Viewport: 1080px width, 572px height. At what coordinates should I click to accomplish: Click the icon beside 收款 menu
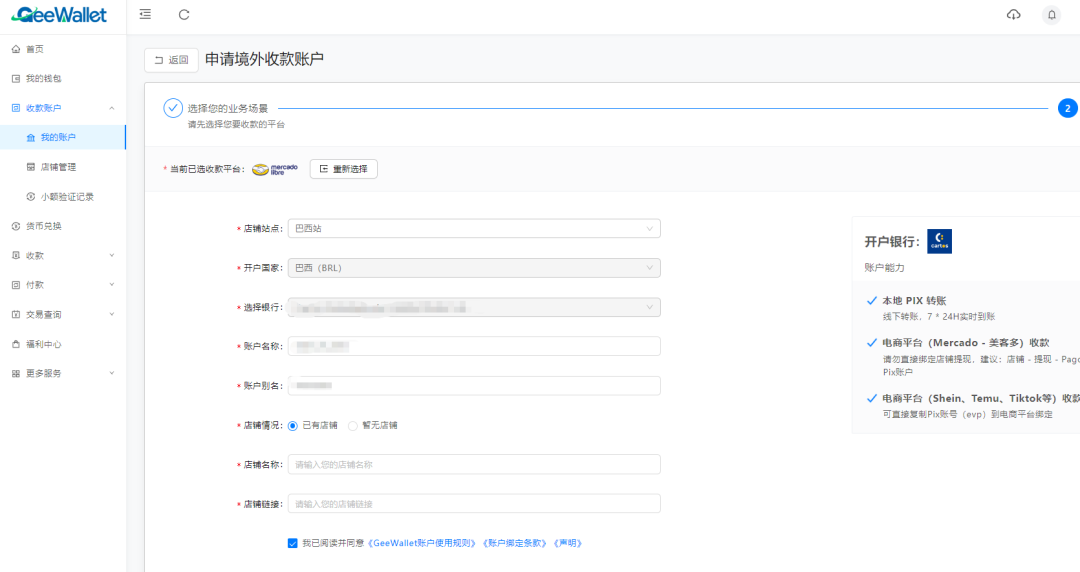[x=16, y=256]
